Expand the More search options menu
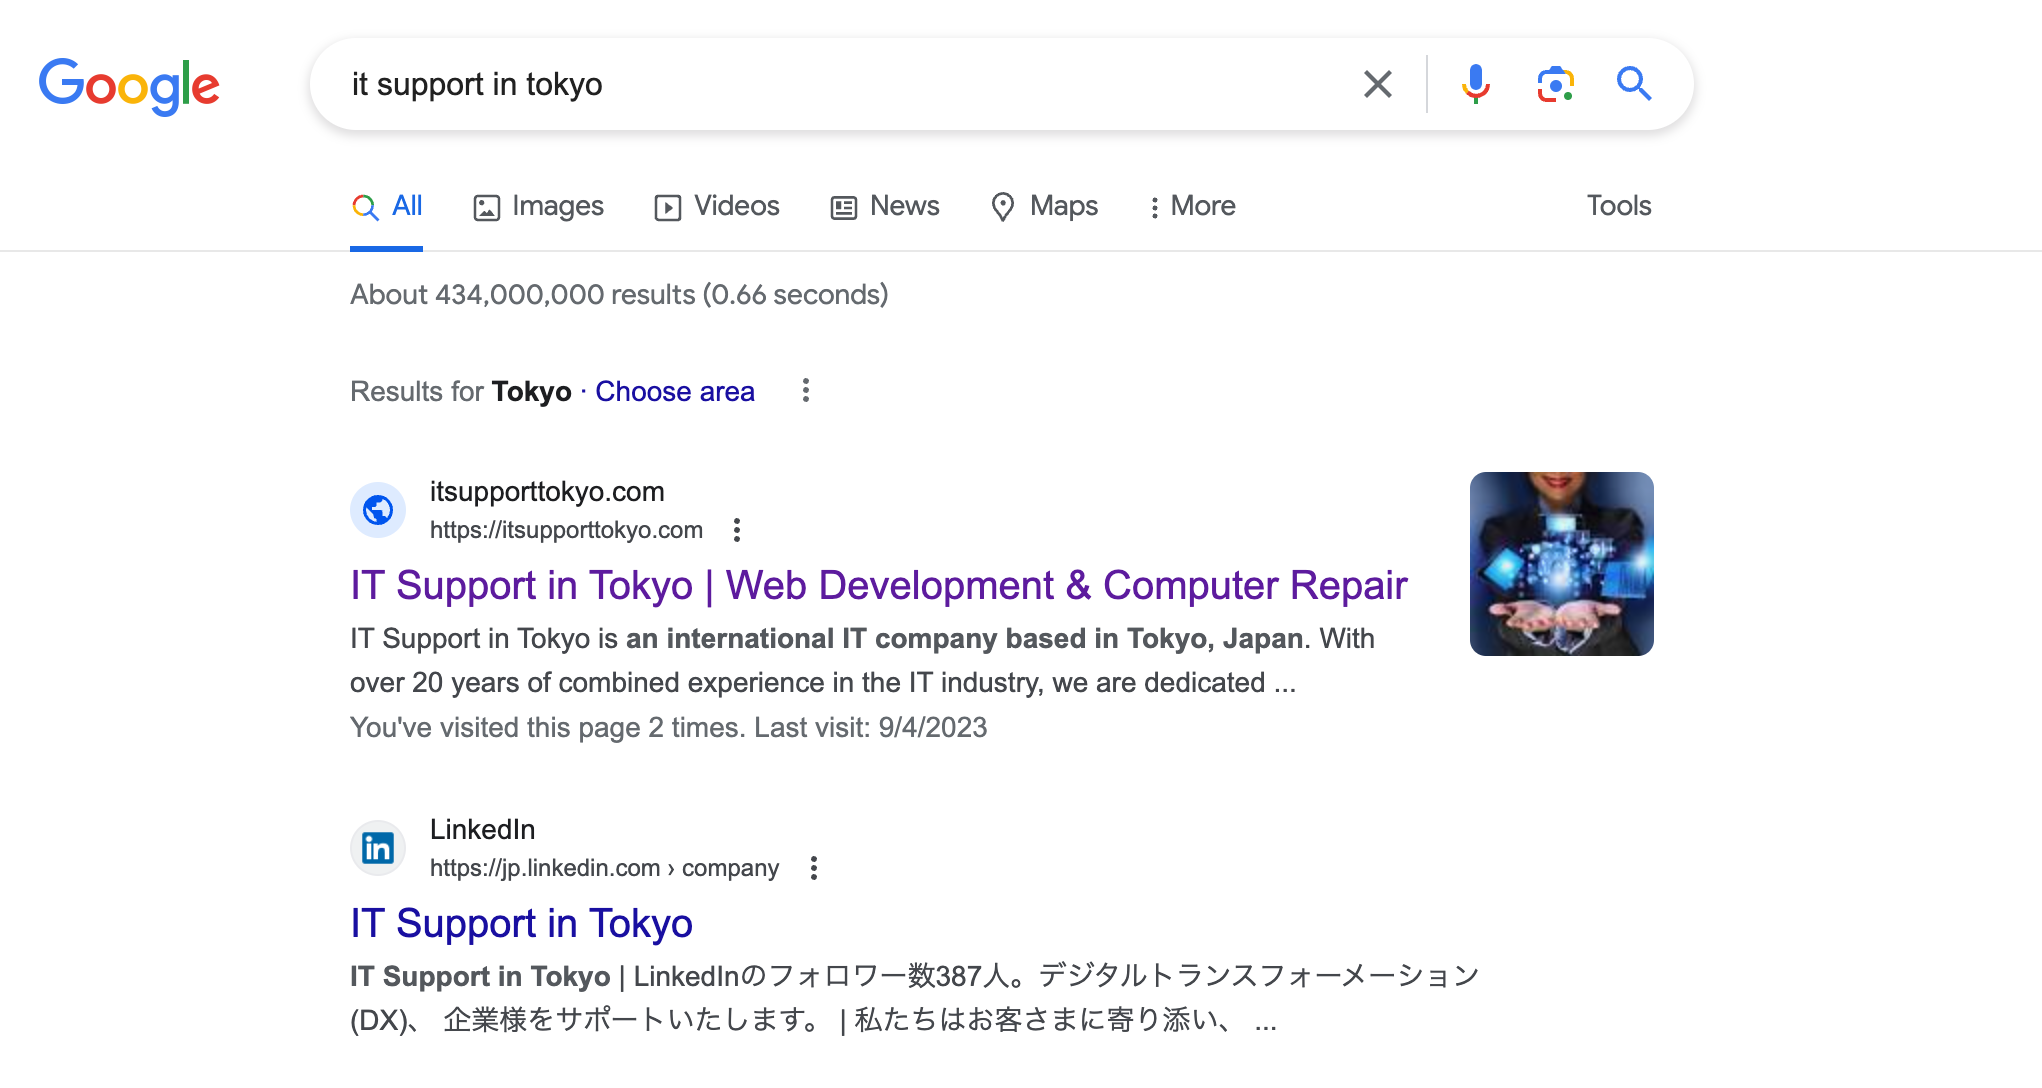Screen dimensions: 2042x1088 pos(1192,207)
